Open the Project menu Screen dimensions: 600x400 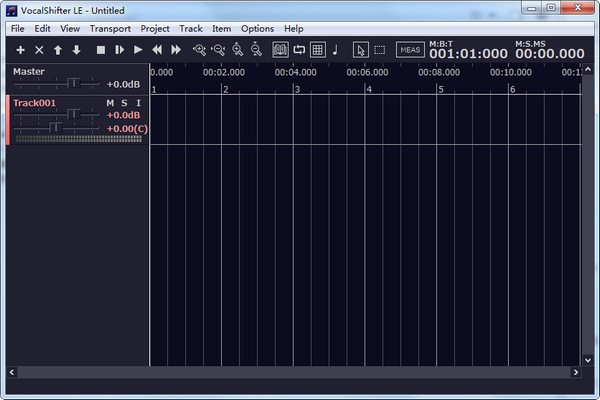click(155, 29)
